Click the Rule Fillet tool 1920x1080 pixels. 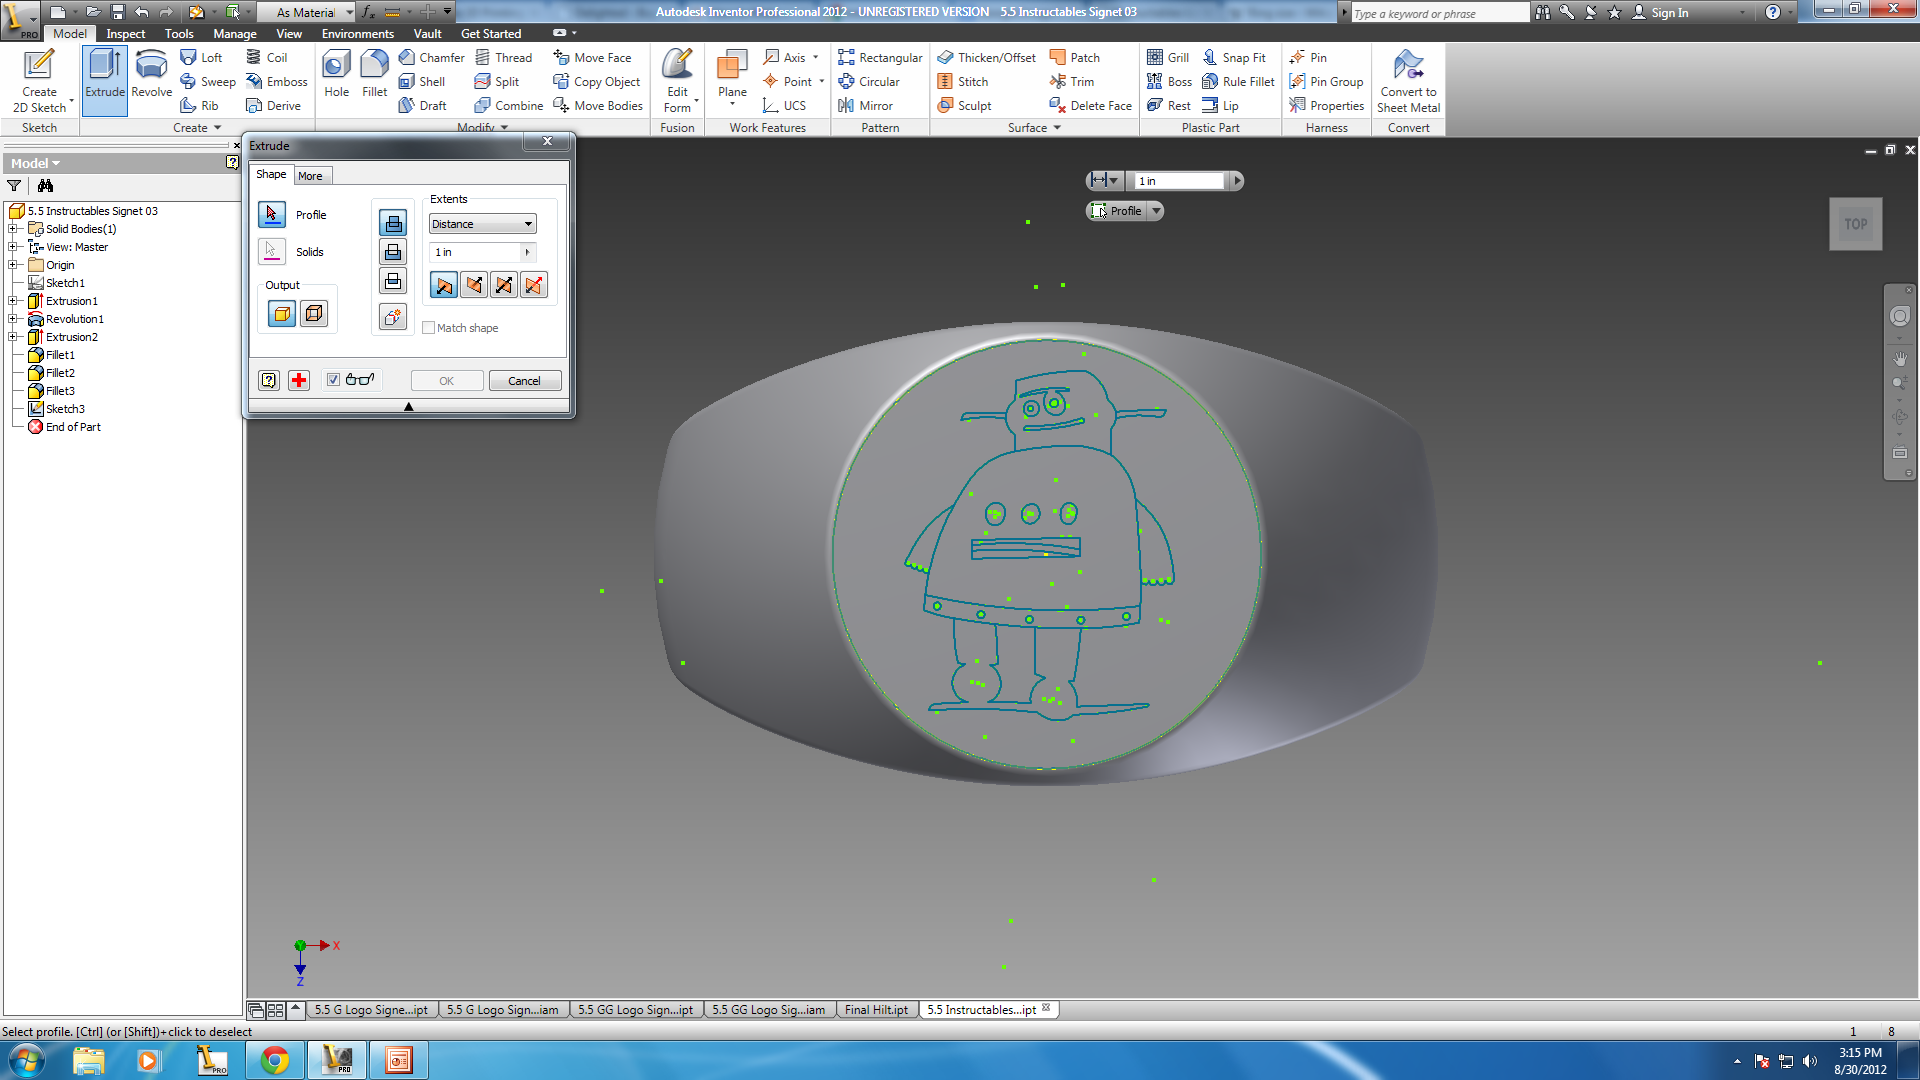click(x=1238, y=81)
